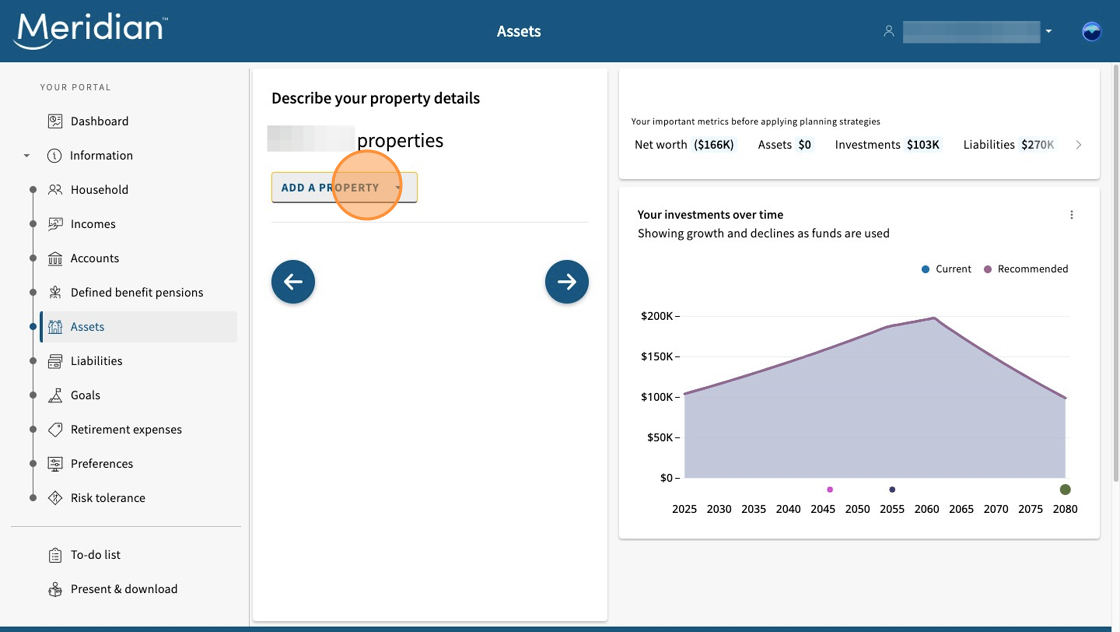The width and height of the screenshot is (1120, 632).
Task: Go to the Meridian logo home
Action: coord(91,31)
